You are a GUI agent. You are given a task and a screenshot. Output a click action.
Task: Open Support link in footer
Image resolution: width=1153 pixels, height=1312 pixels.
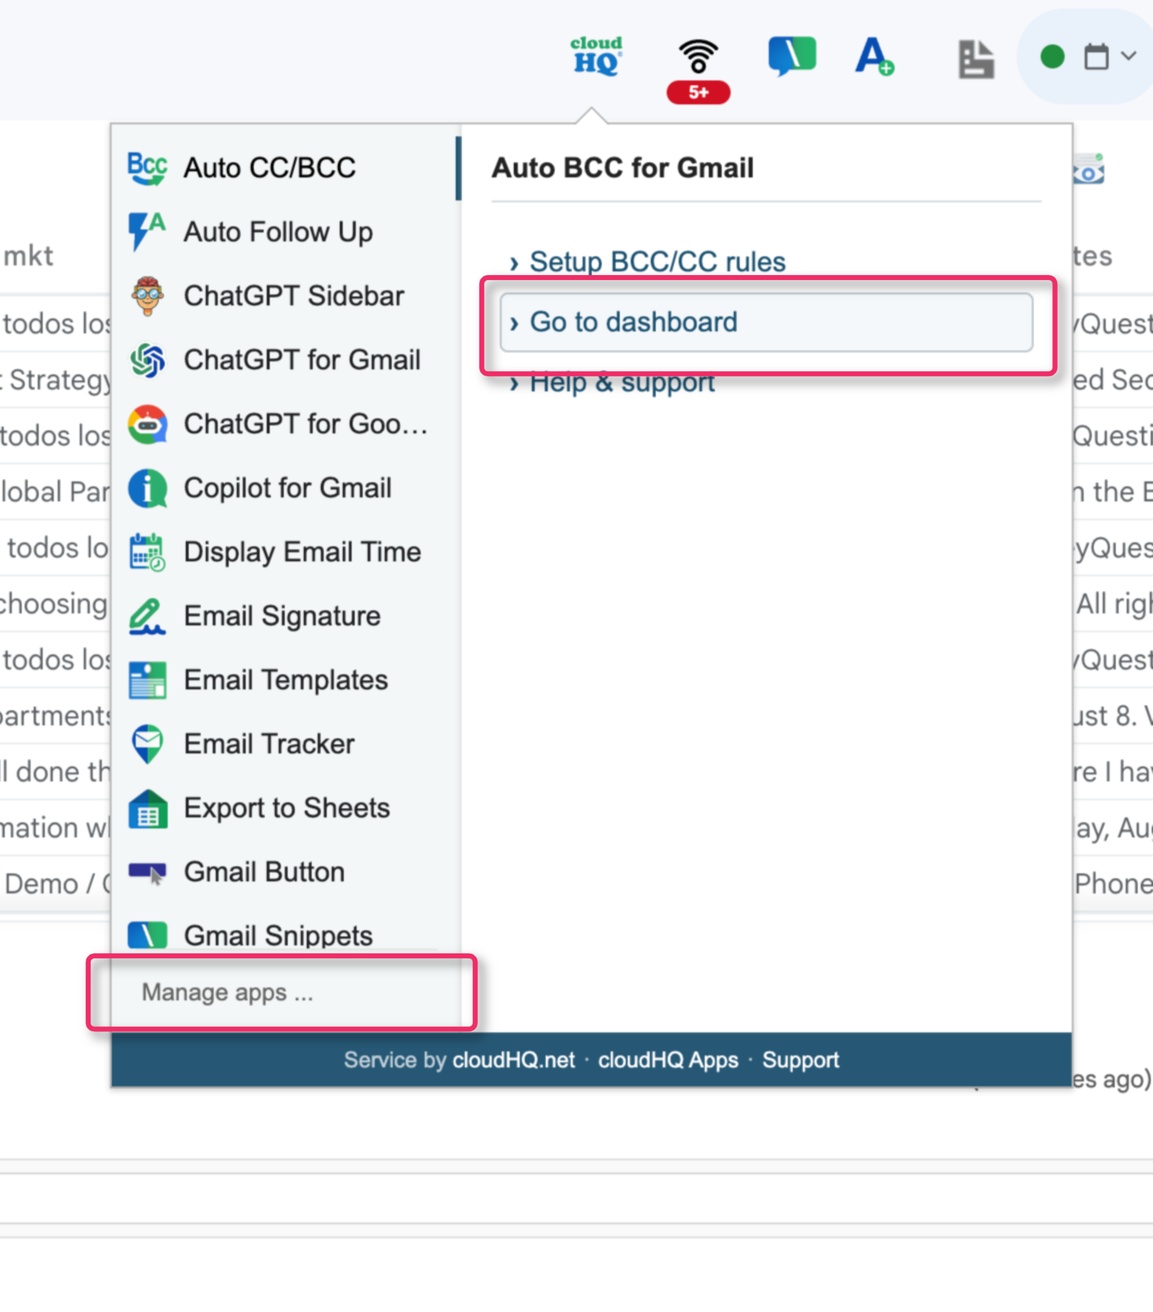point(801,1060)
